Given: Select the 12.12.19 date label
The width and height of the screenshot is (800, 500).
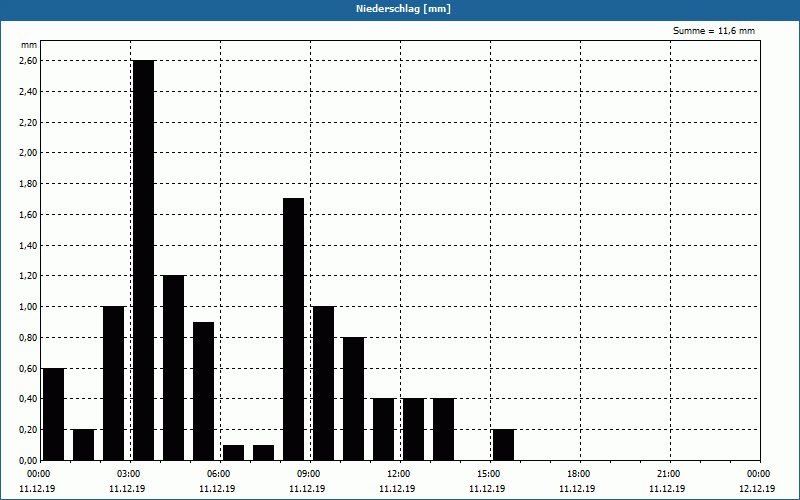Looking at the screenshot, I should (x=757, y=489).
